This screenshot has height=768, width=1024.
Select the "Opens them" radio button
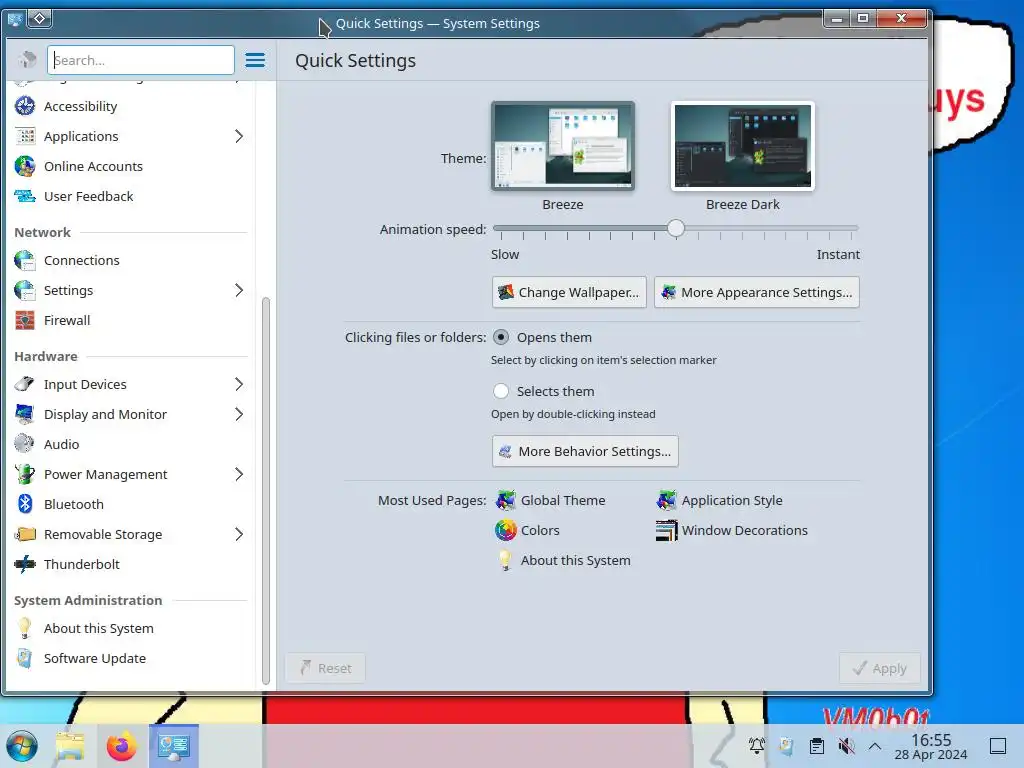point(501,337)
